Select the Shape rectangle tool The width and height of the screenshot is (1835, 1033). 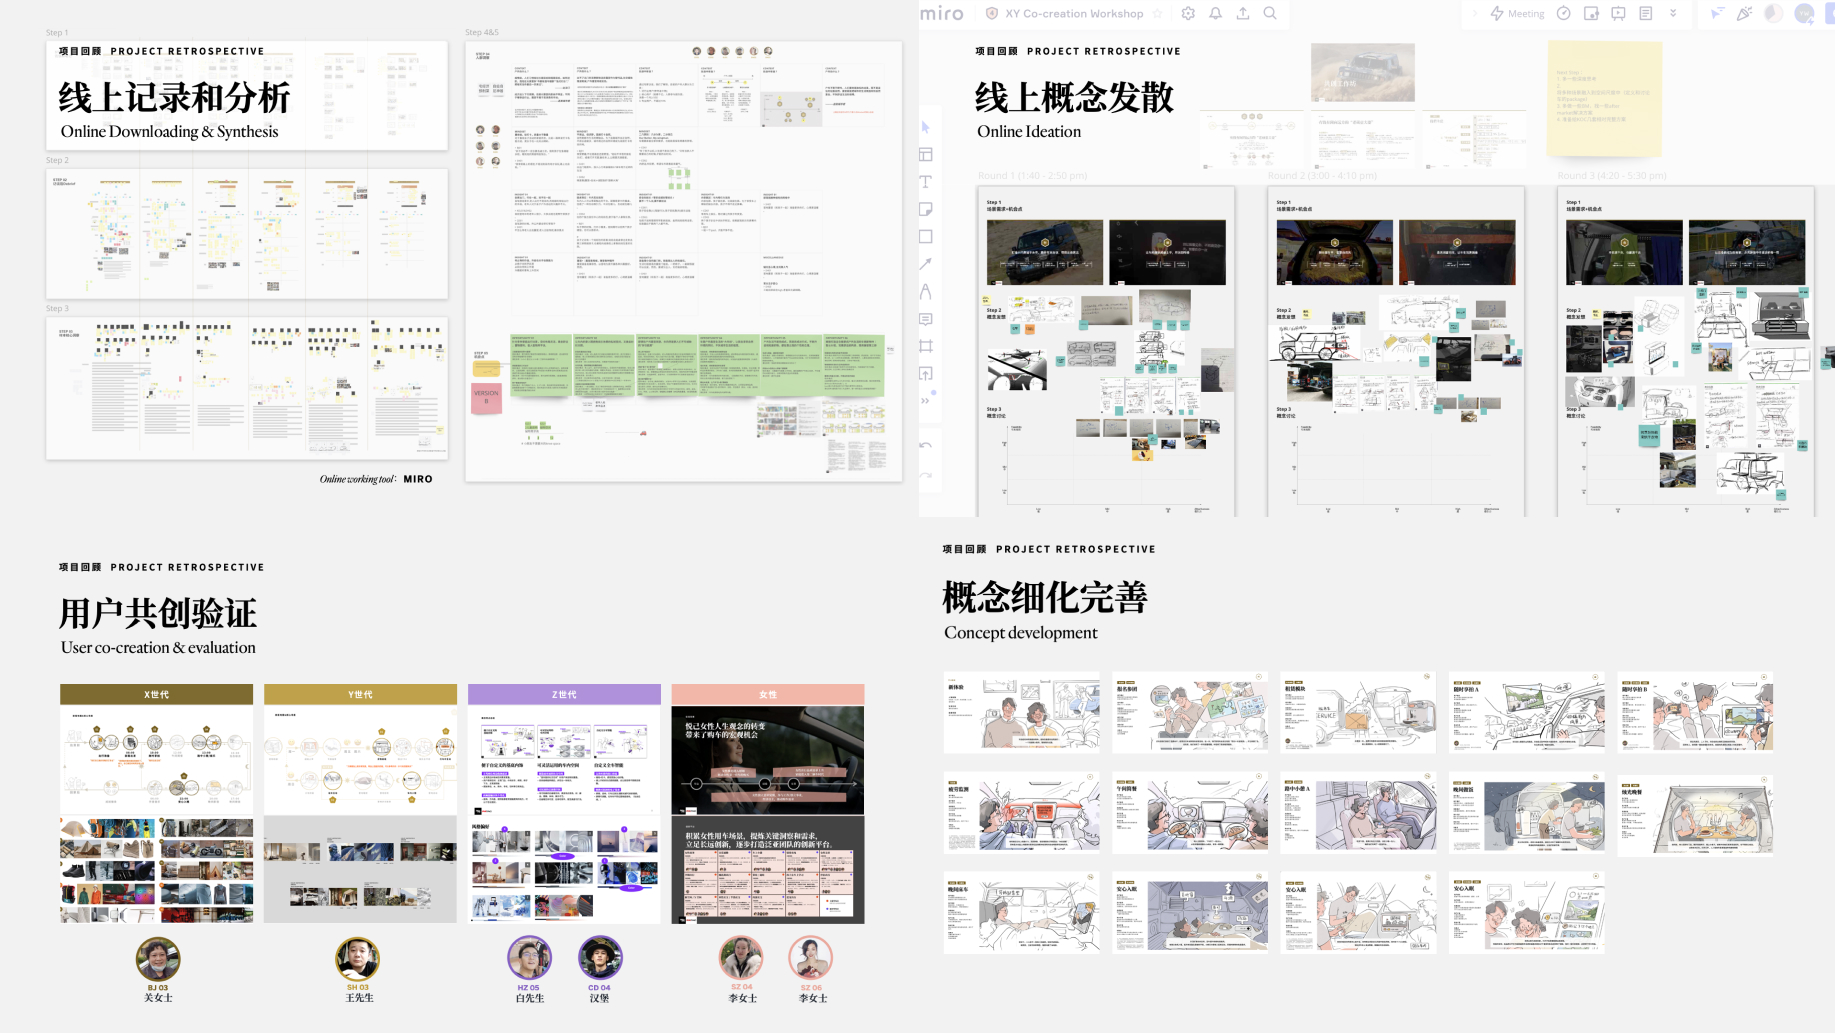(926, 237)
